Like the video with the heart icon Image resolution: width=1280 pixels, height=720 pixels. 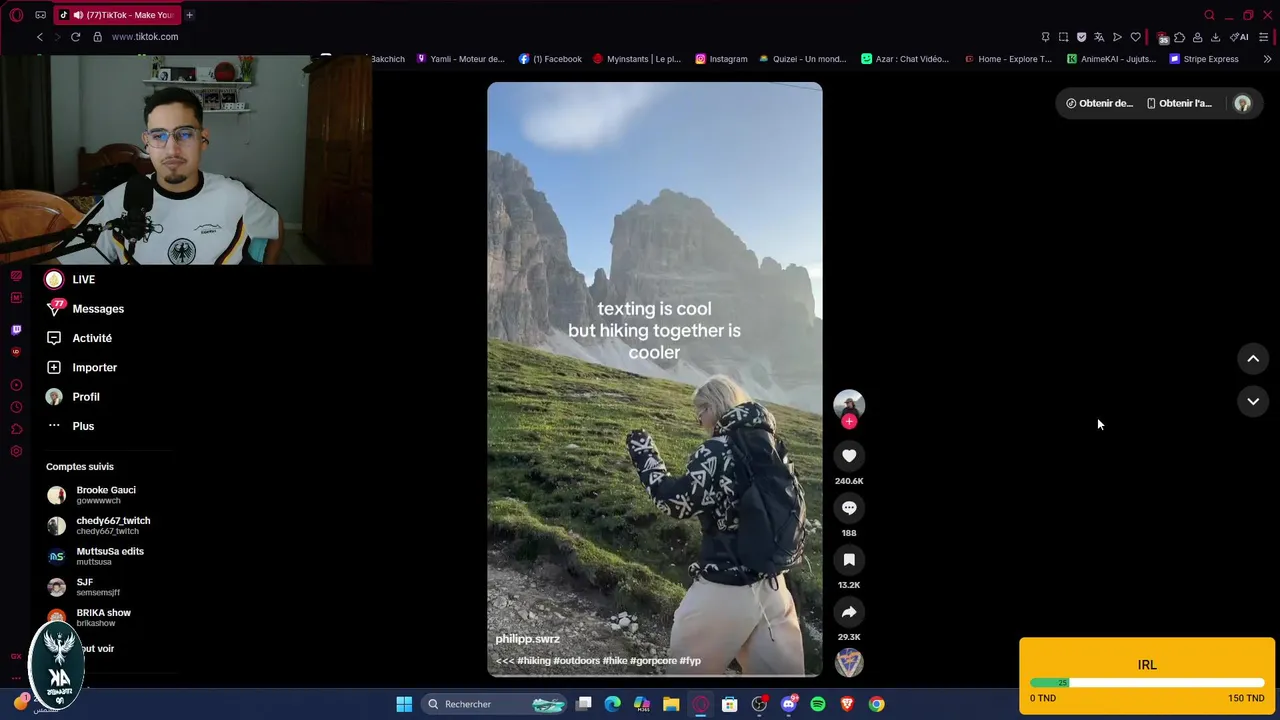[849, 456]
